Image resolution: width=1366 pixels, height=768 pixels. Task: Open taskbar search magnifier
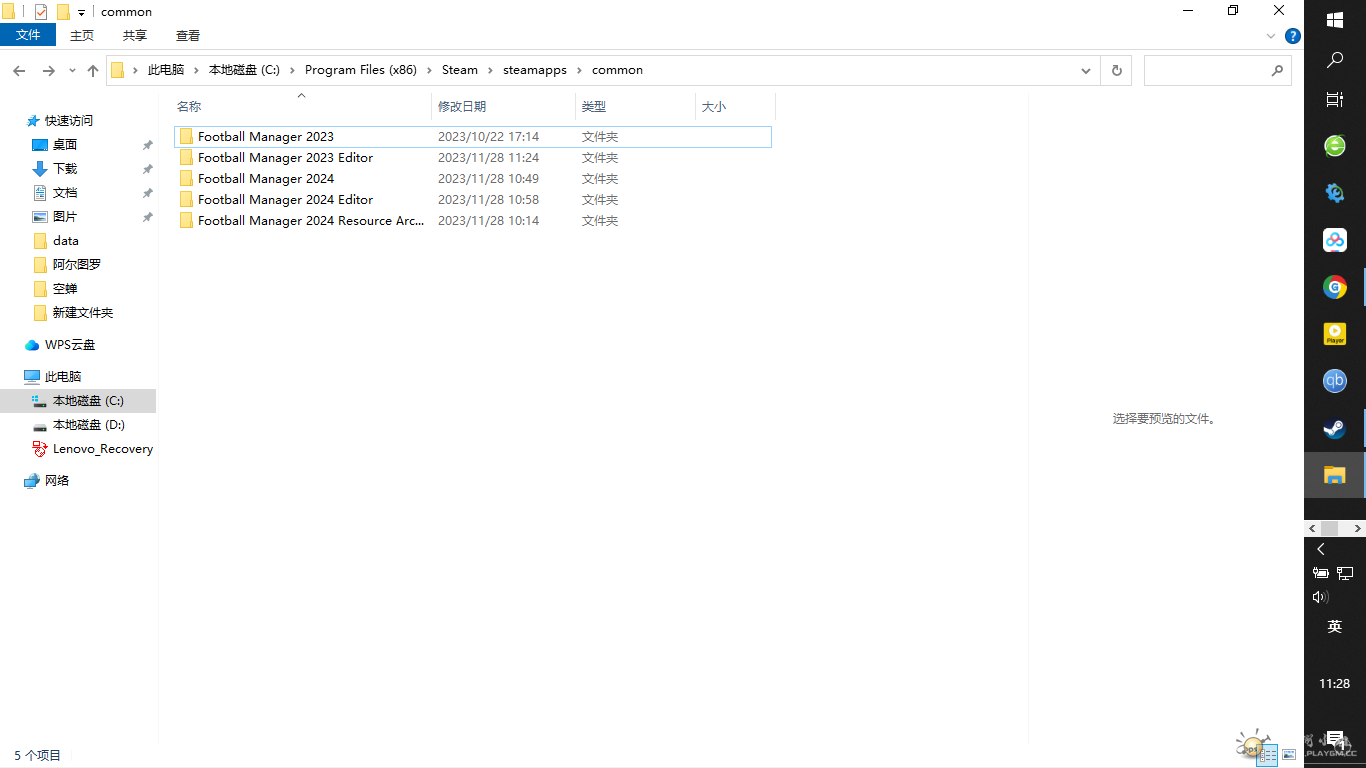click(1334, 60)
